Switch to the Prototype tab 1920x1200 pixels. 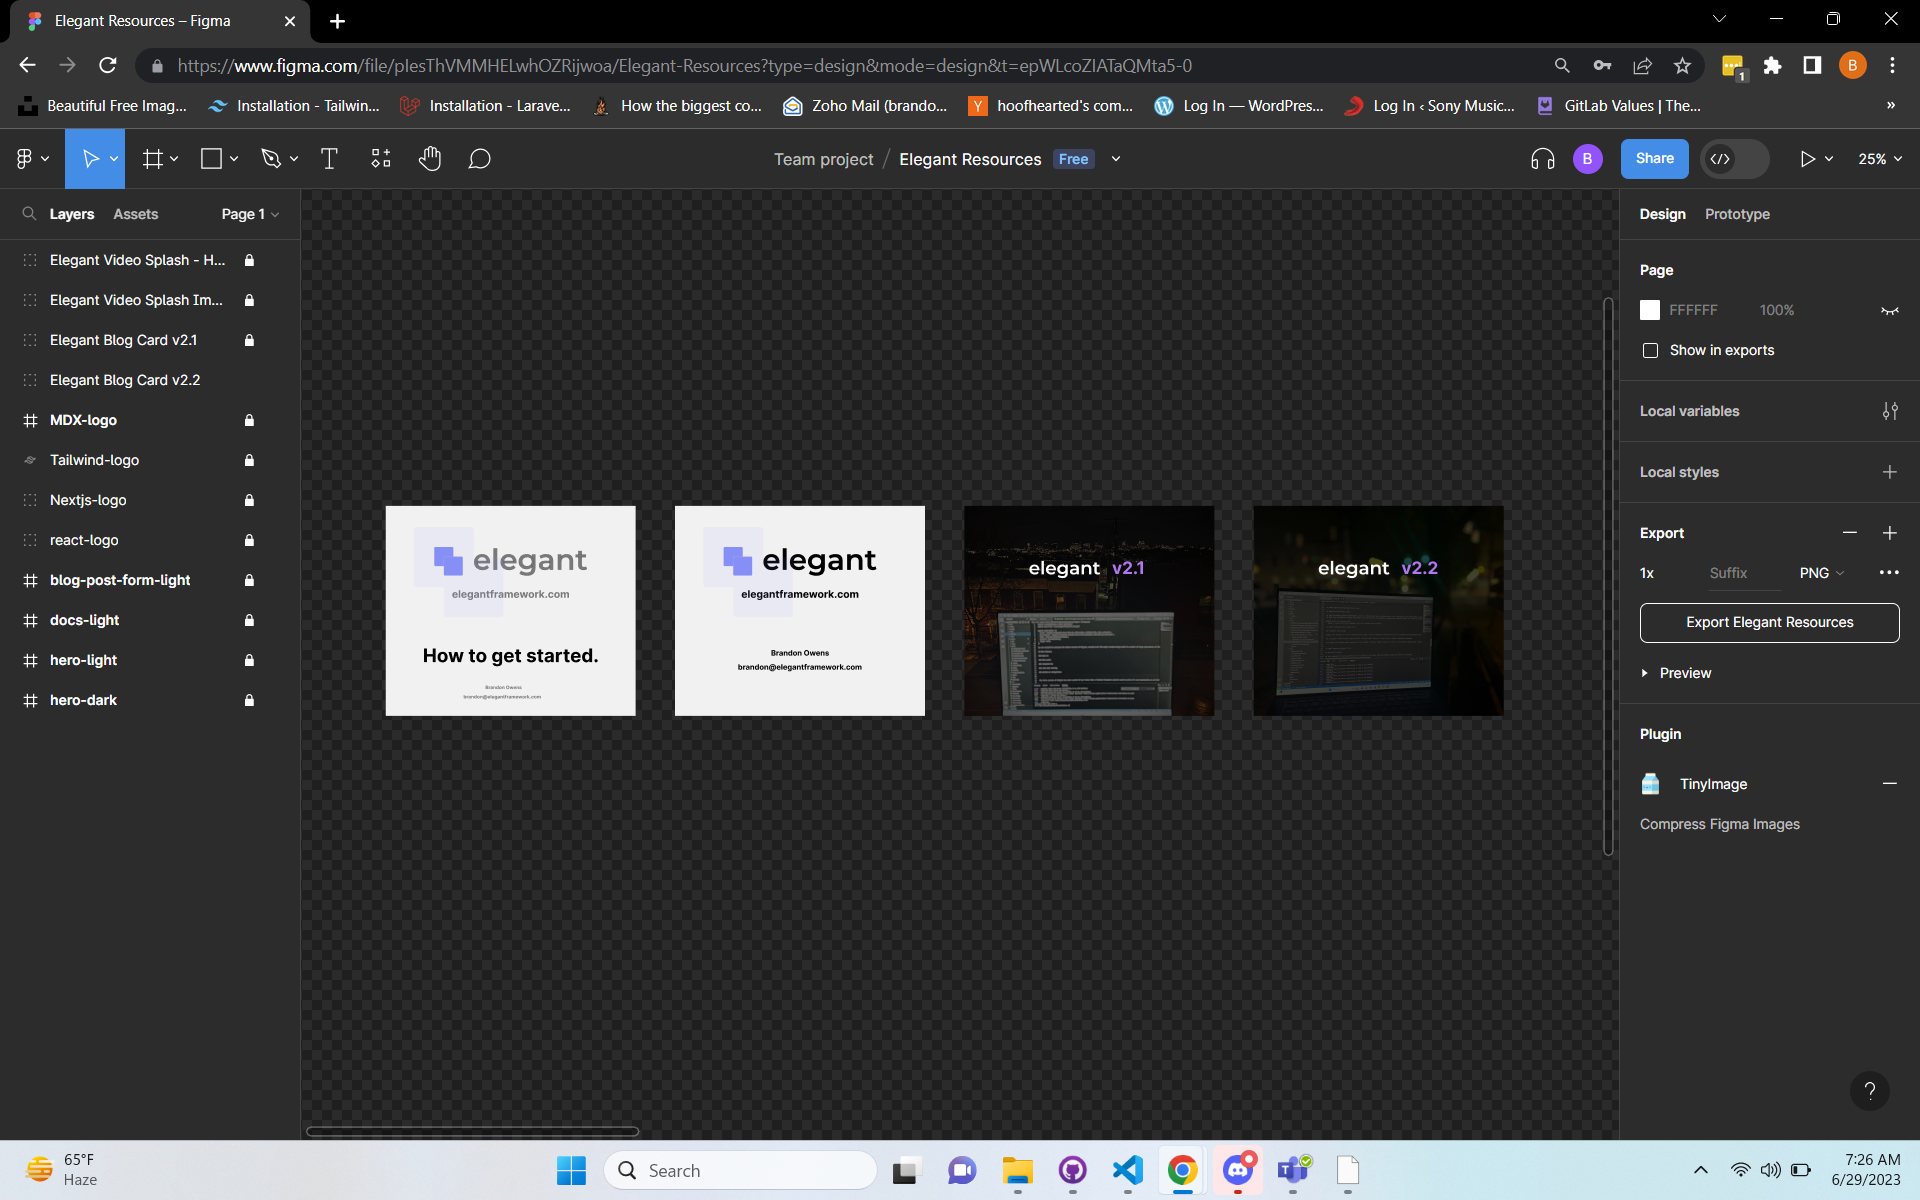[x=1736, y=214]
